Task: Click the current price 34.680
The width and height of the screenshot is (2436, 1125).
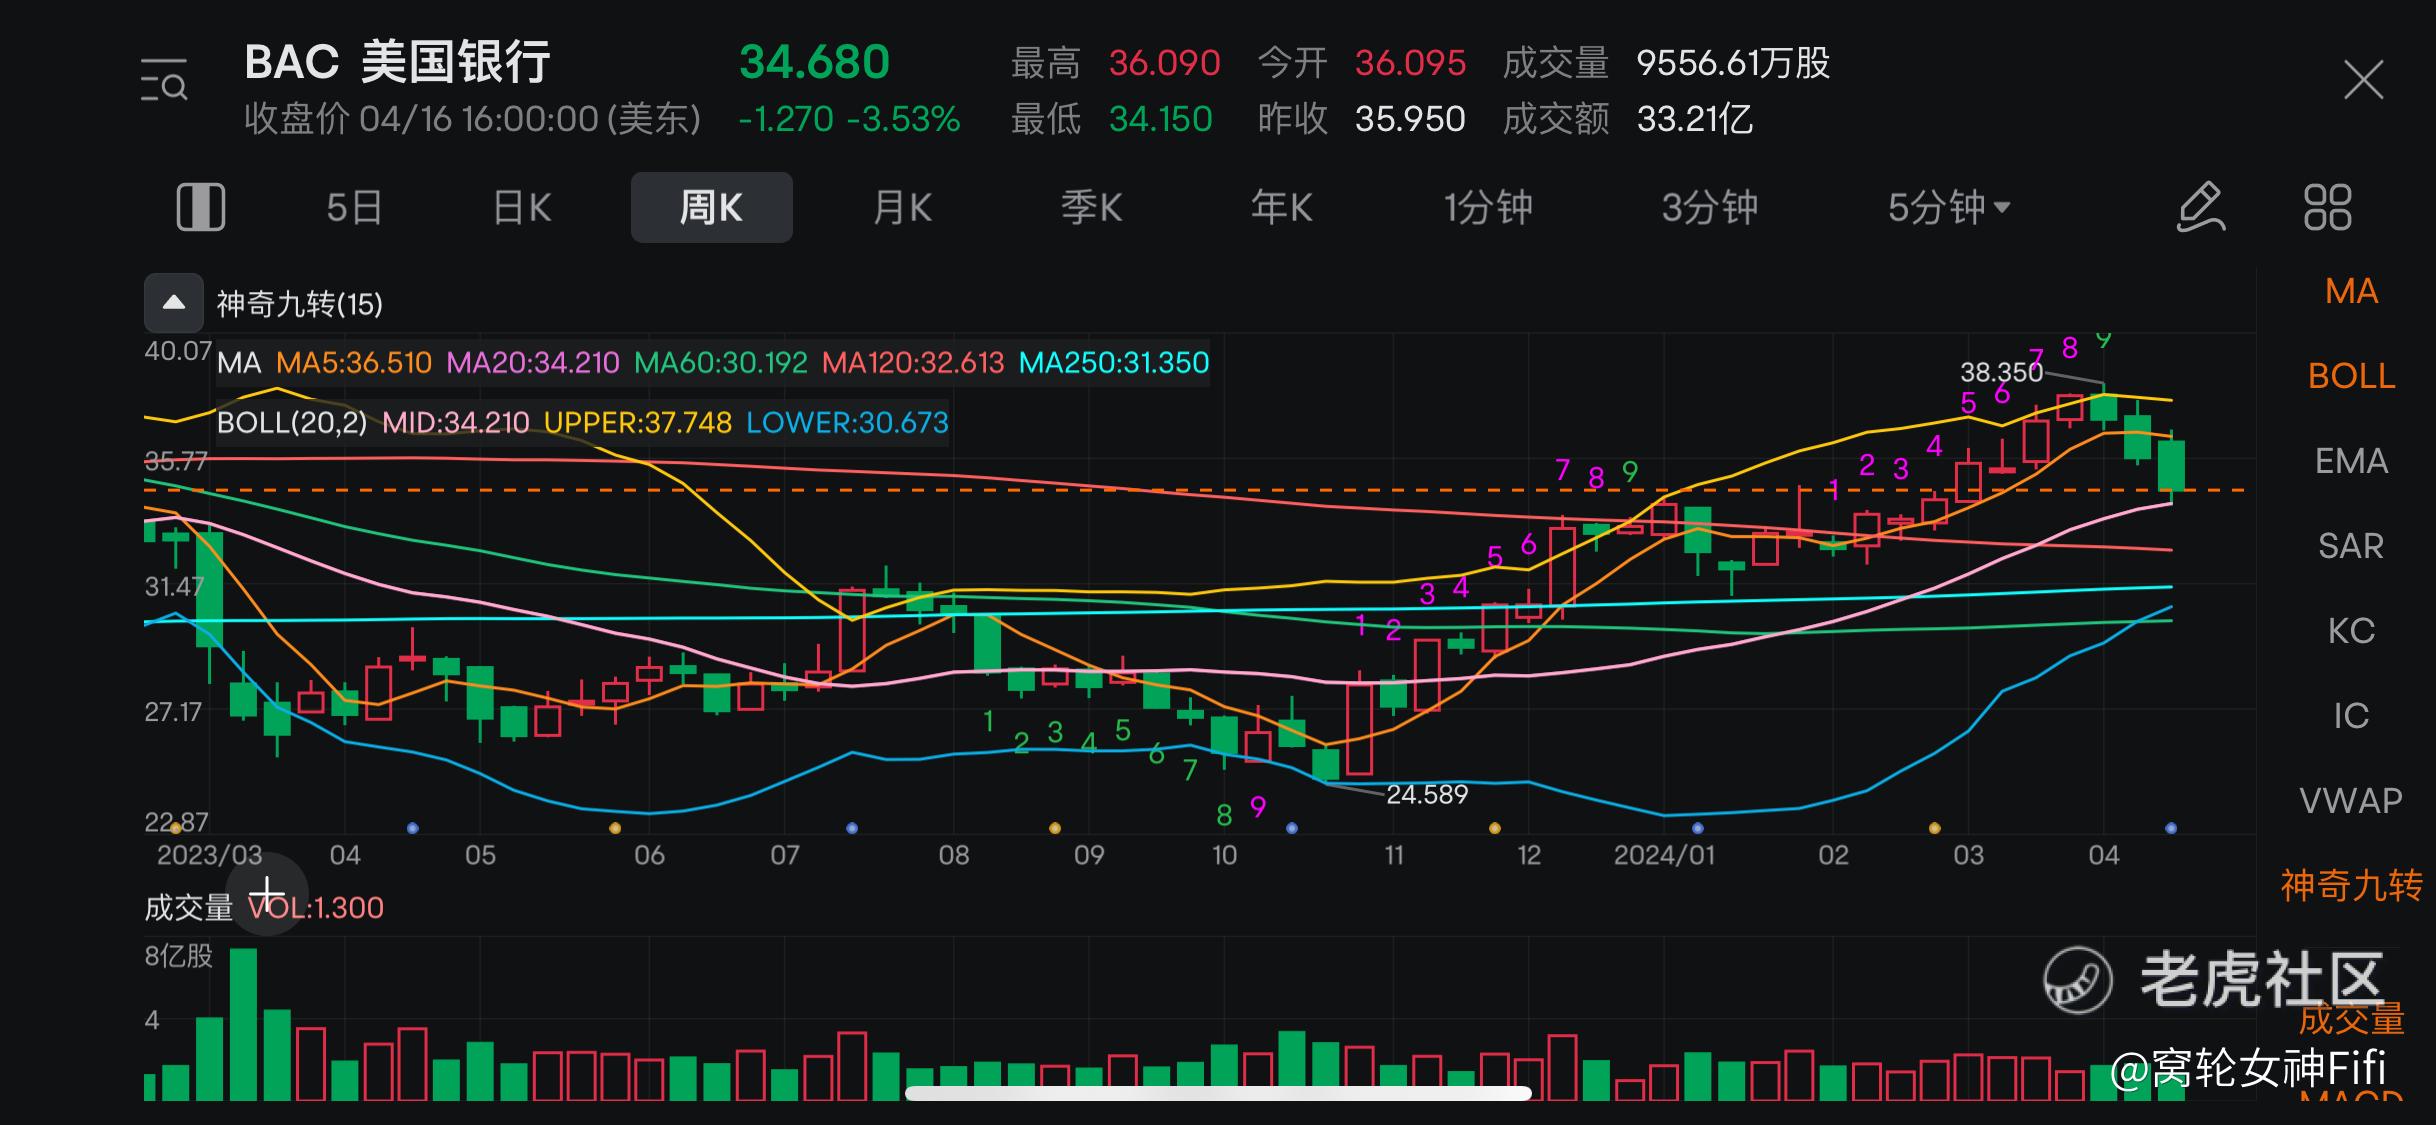Action: 814,62
